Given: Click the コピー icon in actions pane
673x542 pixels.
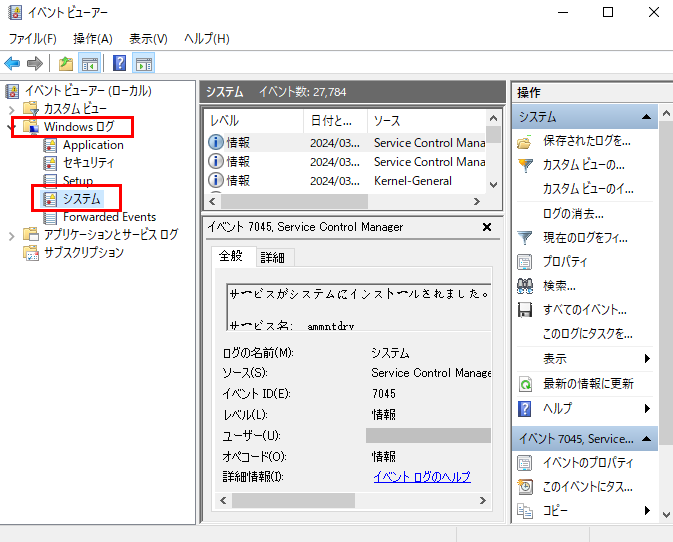Looking at the screenshot, I should pos(524,511).
